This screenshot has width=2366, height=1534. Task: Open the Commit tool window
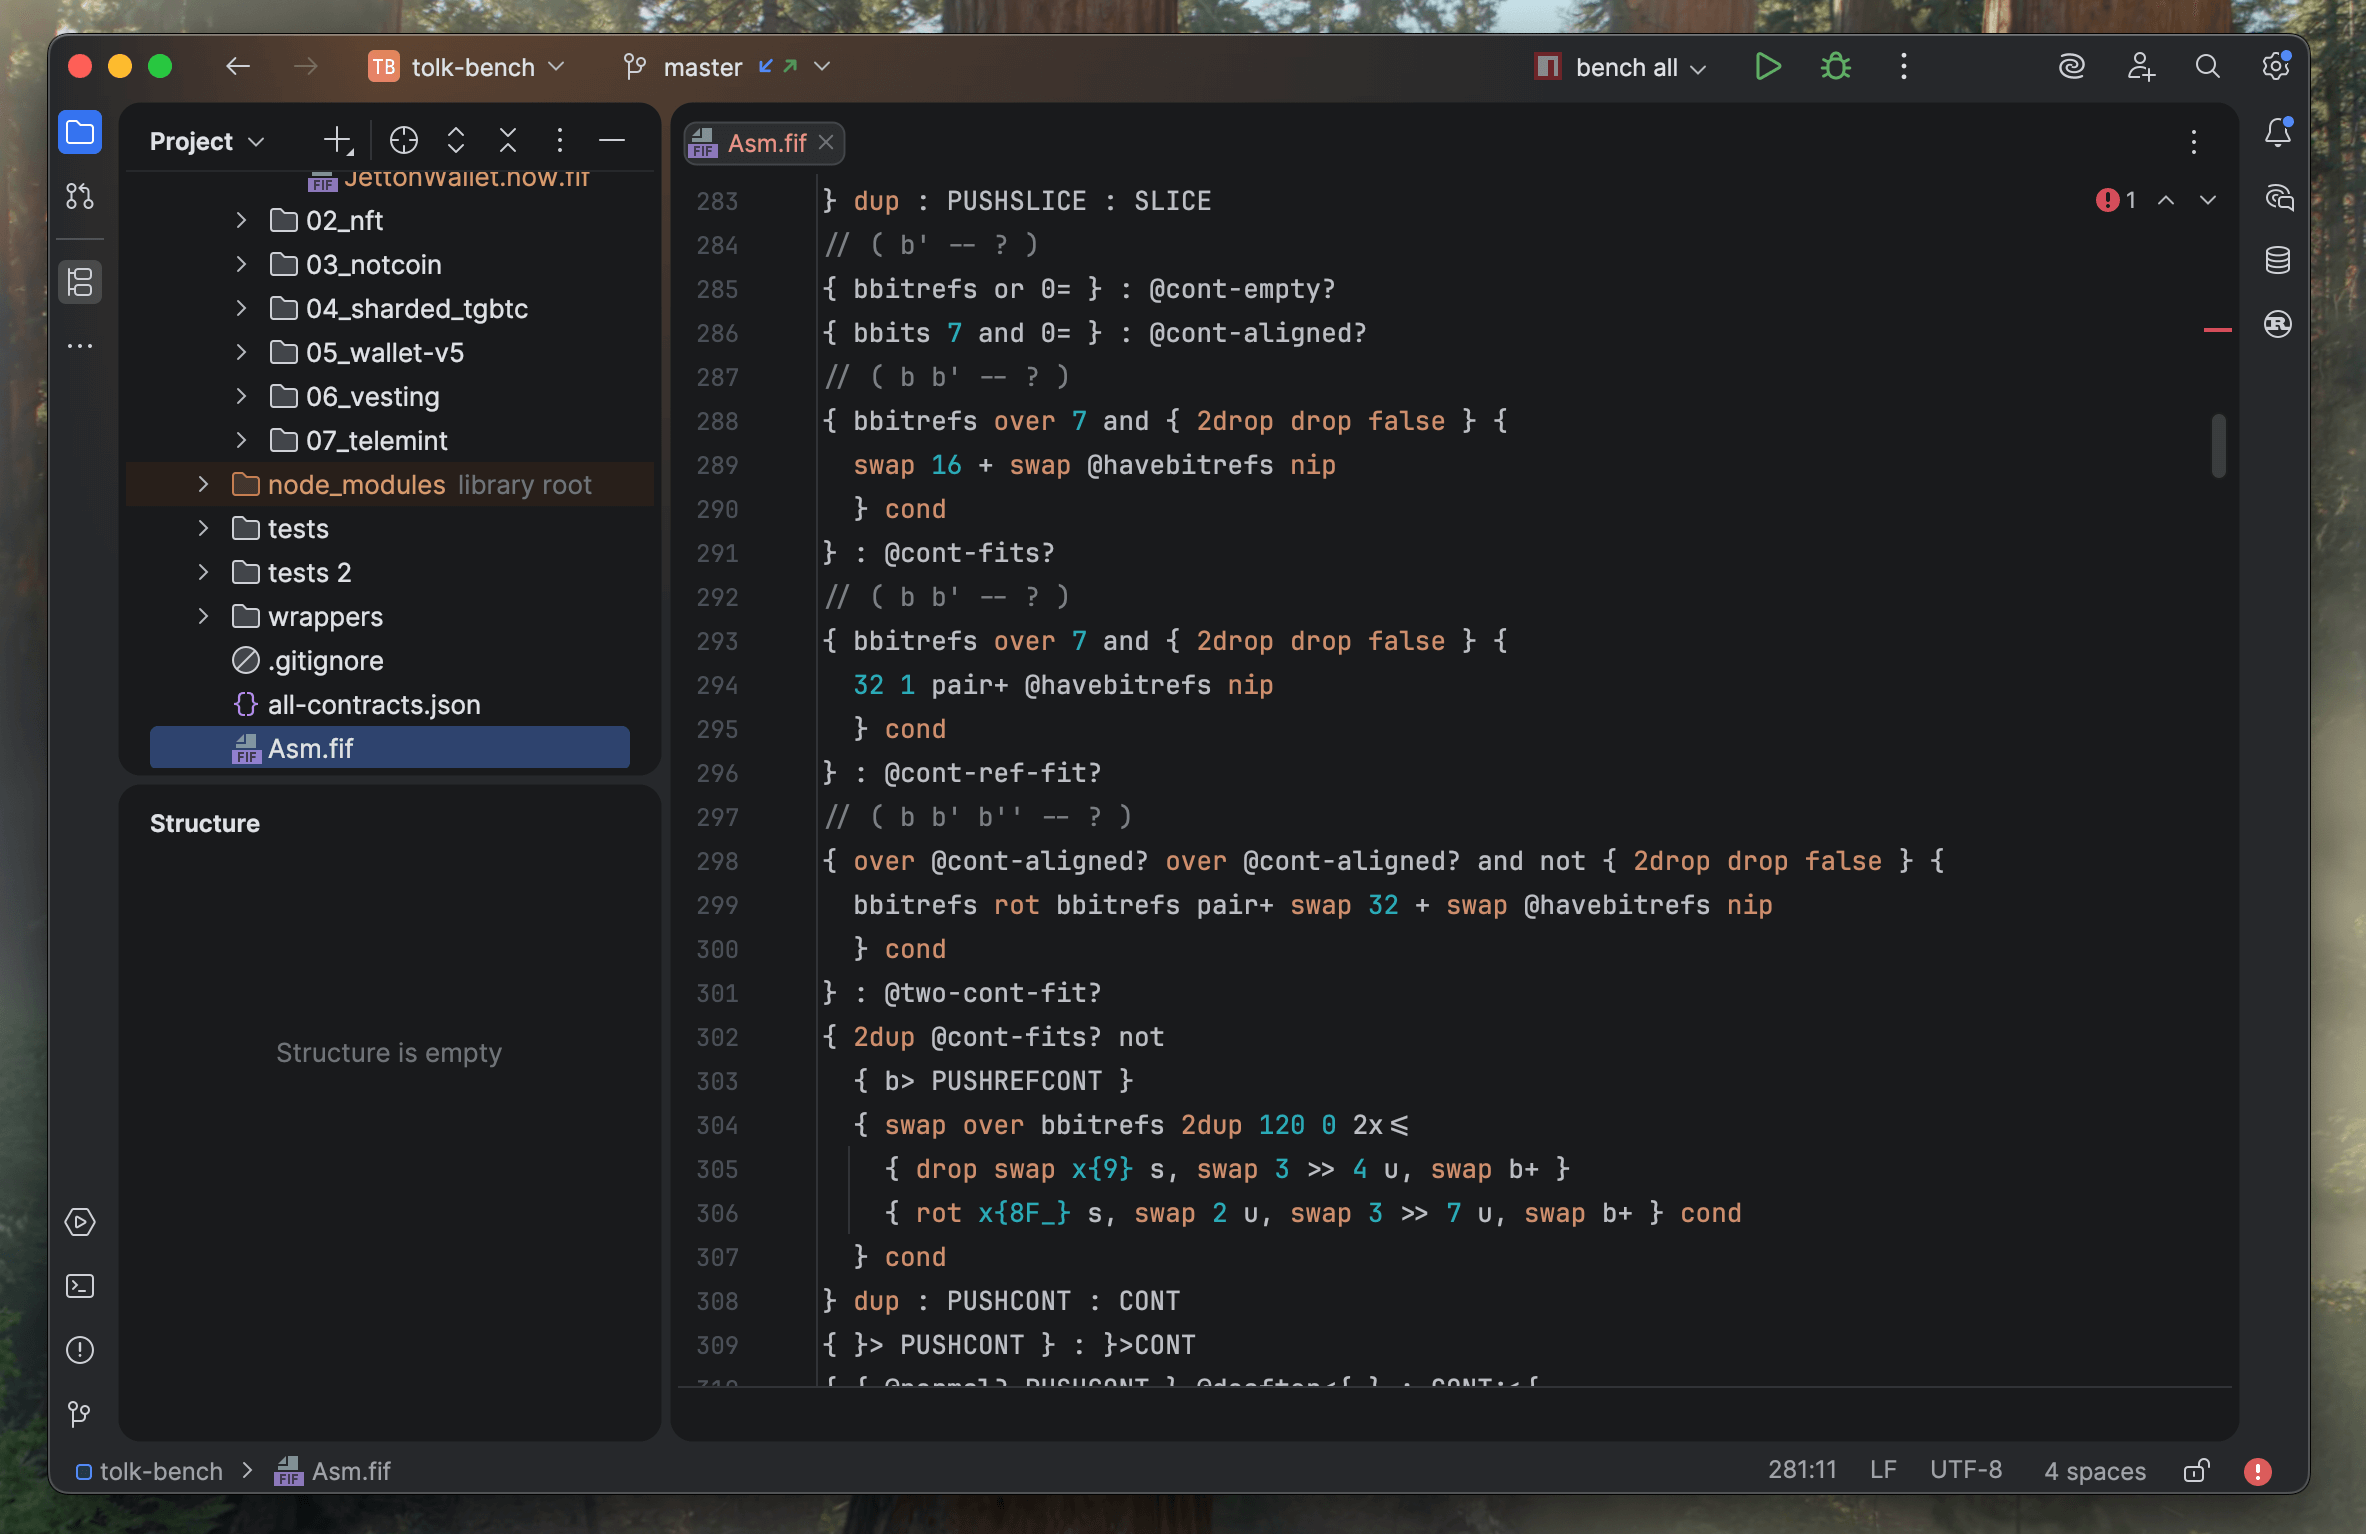pos(80,196)
